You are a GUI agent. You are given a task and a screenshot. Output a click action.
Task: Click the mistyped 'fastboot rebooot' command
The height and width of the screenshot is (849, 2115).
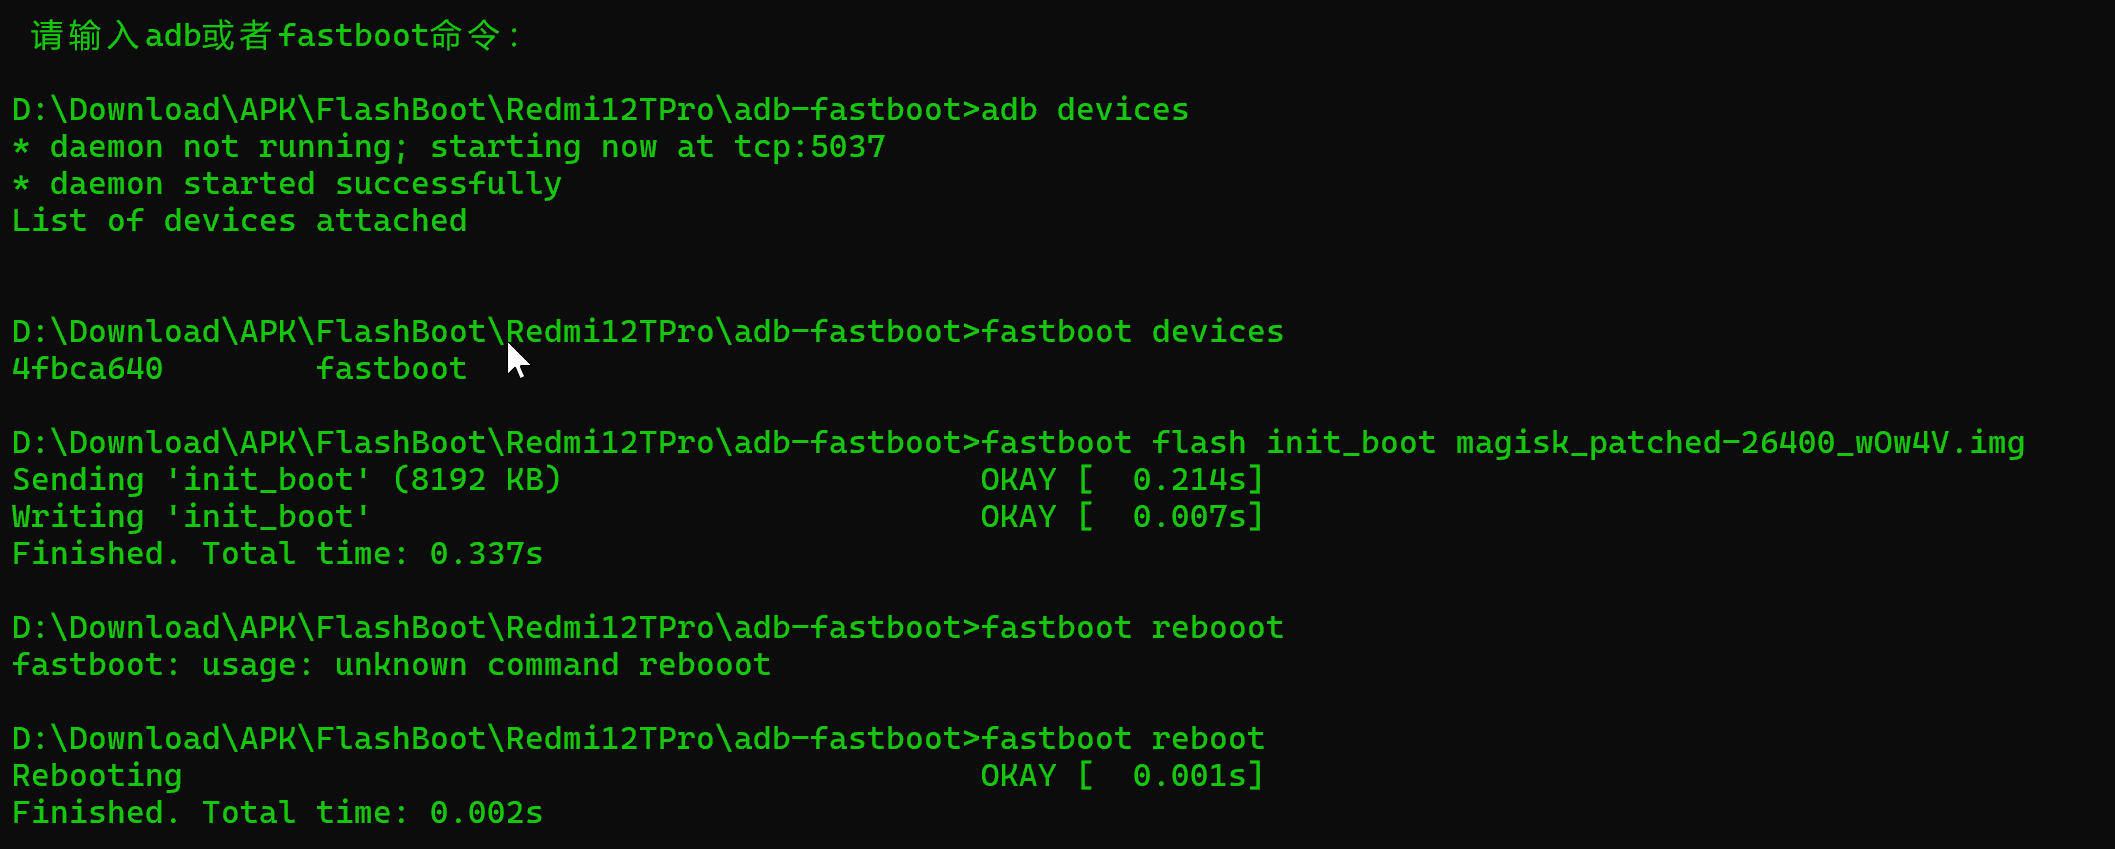1132,628
